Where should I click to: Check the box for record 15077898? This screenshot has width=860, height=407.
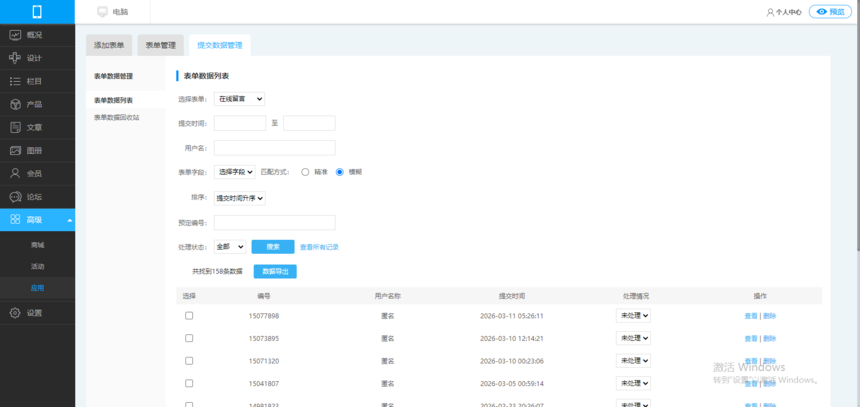pos(189,316)
